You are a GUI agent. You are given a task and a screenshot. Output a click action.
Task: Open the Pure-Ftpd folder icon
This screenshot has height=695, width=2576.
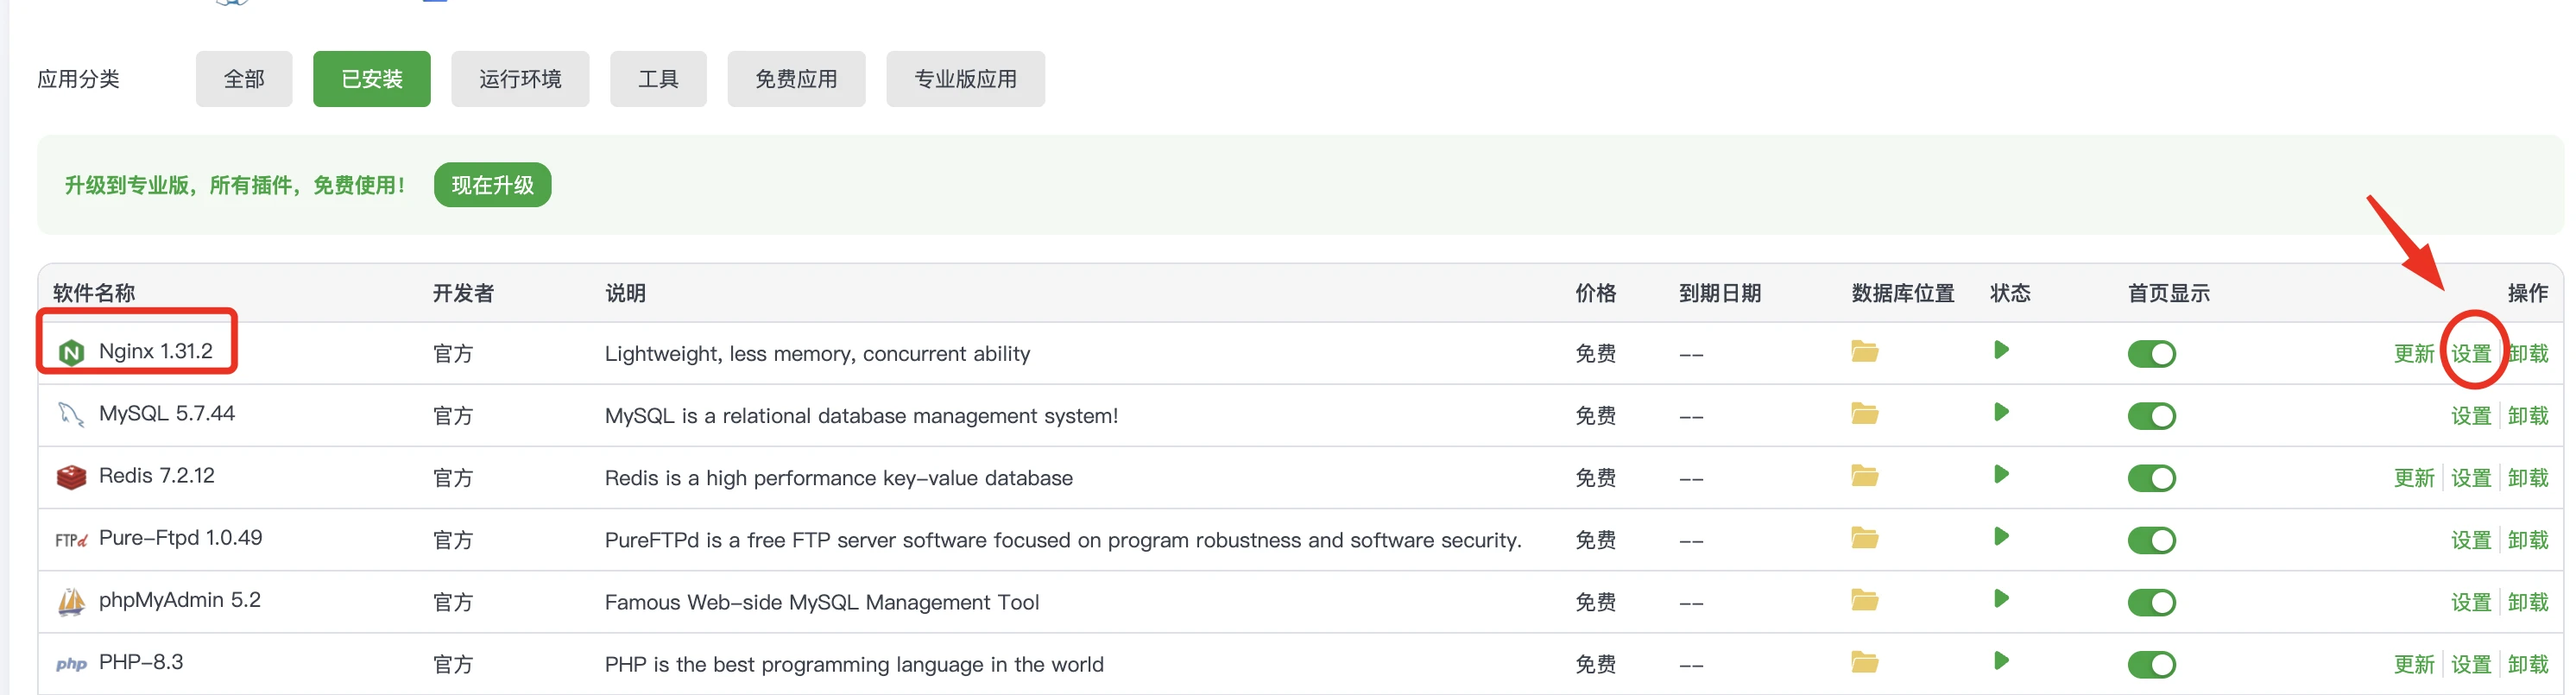1864,537
